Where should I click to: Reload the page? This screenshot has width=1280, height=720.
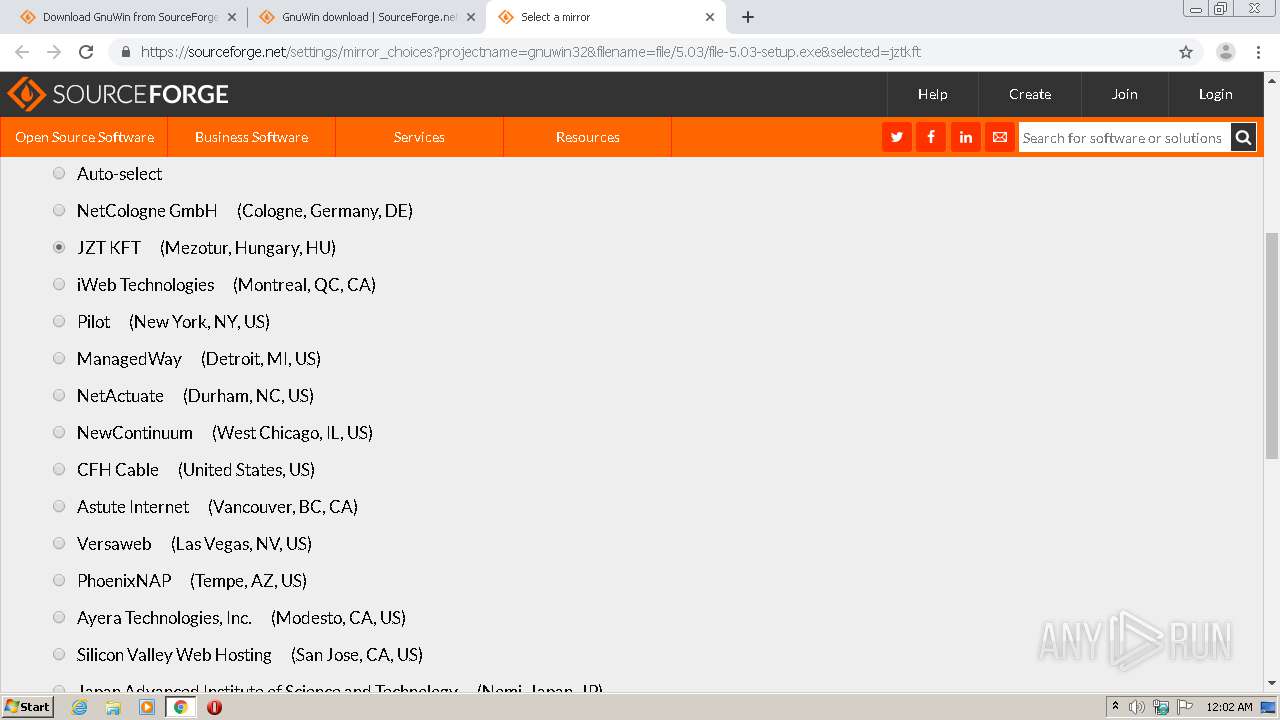pos(86,52)
